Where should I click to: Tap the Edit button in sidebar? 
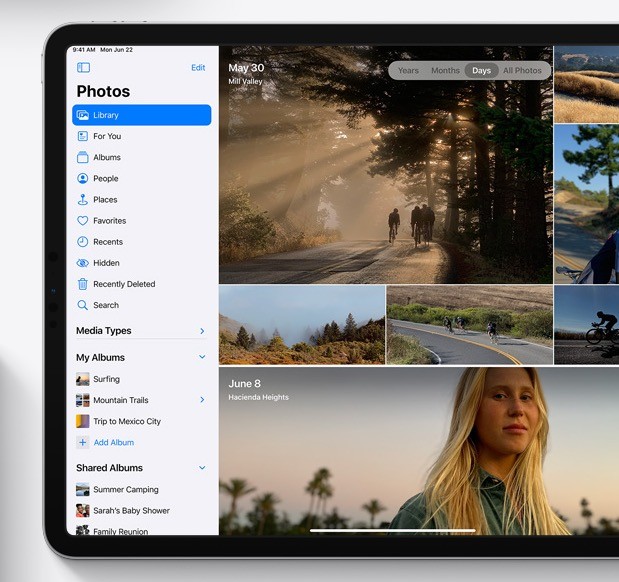(198, 68)
